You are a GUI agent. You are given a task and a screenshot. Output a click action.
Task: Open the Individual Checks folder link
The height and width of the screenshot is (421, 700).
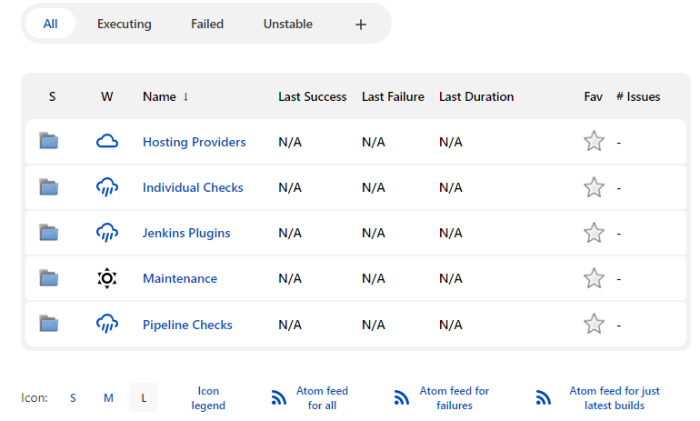pyautogui.click(x=193, y=187)
